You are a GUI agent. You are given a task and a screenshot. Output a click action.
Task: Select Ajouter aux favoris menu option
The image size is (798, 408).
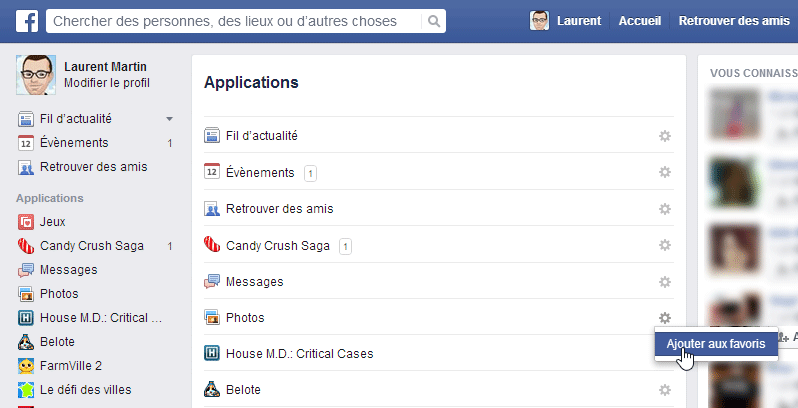point(716,344)
